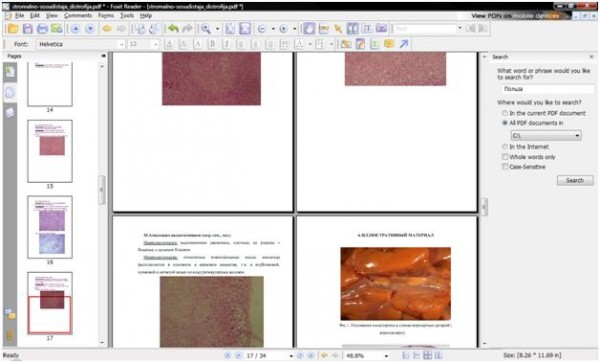Click the Search button in Search panel
Screen dimensions: 600x363
click(x=575, y=181)
